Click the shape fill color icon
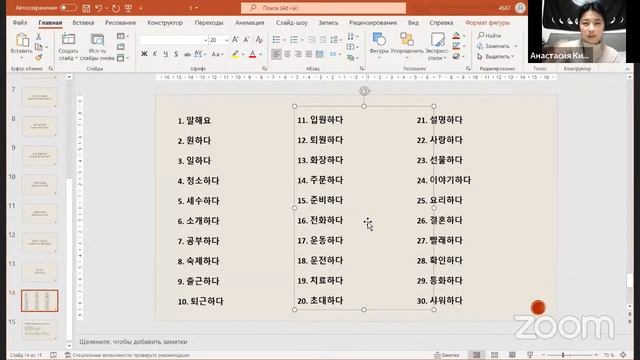Screen dimensions: 640x360 click(x=456, y=36)
